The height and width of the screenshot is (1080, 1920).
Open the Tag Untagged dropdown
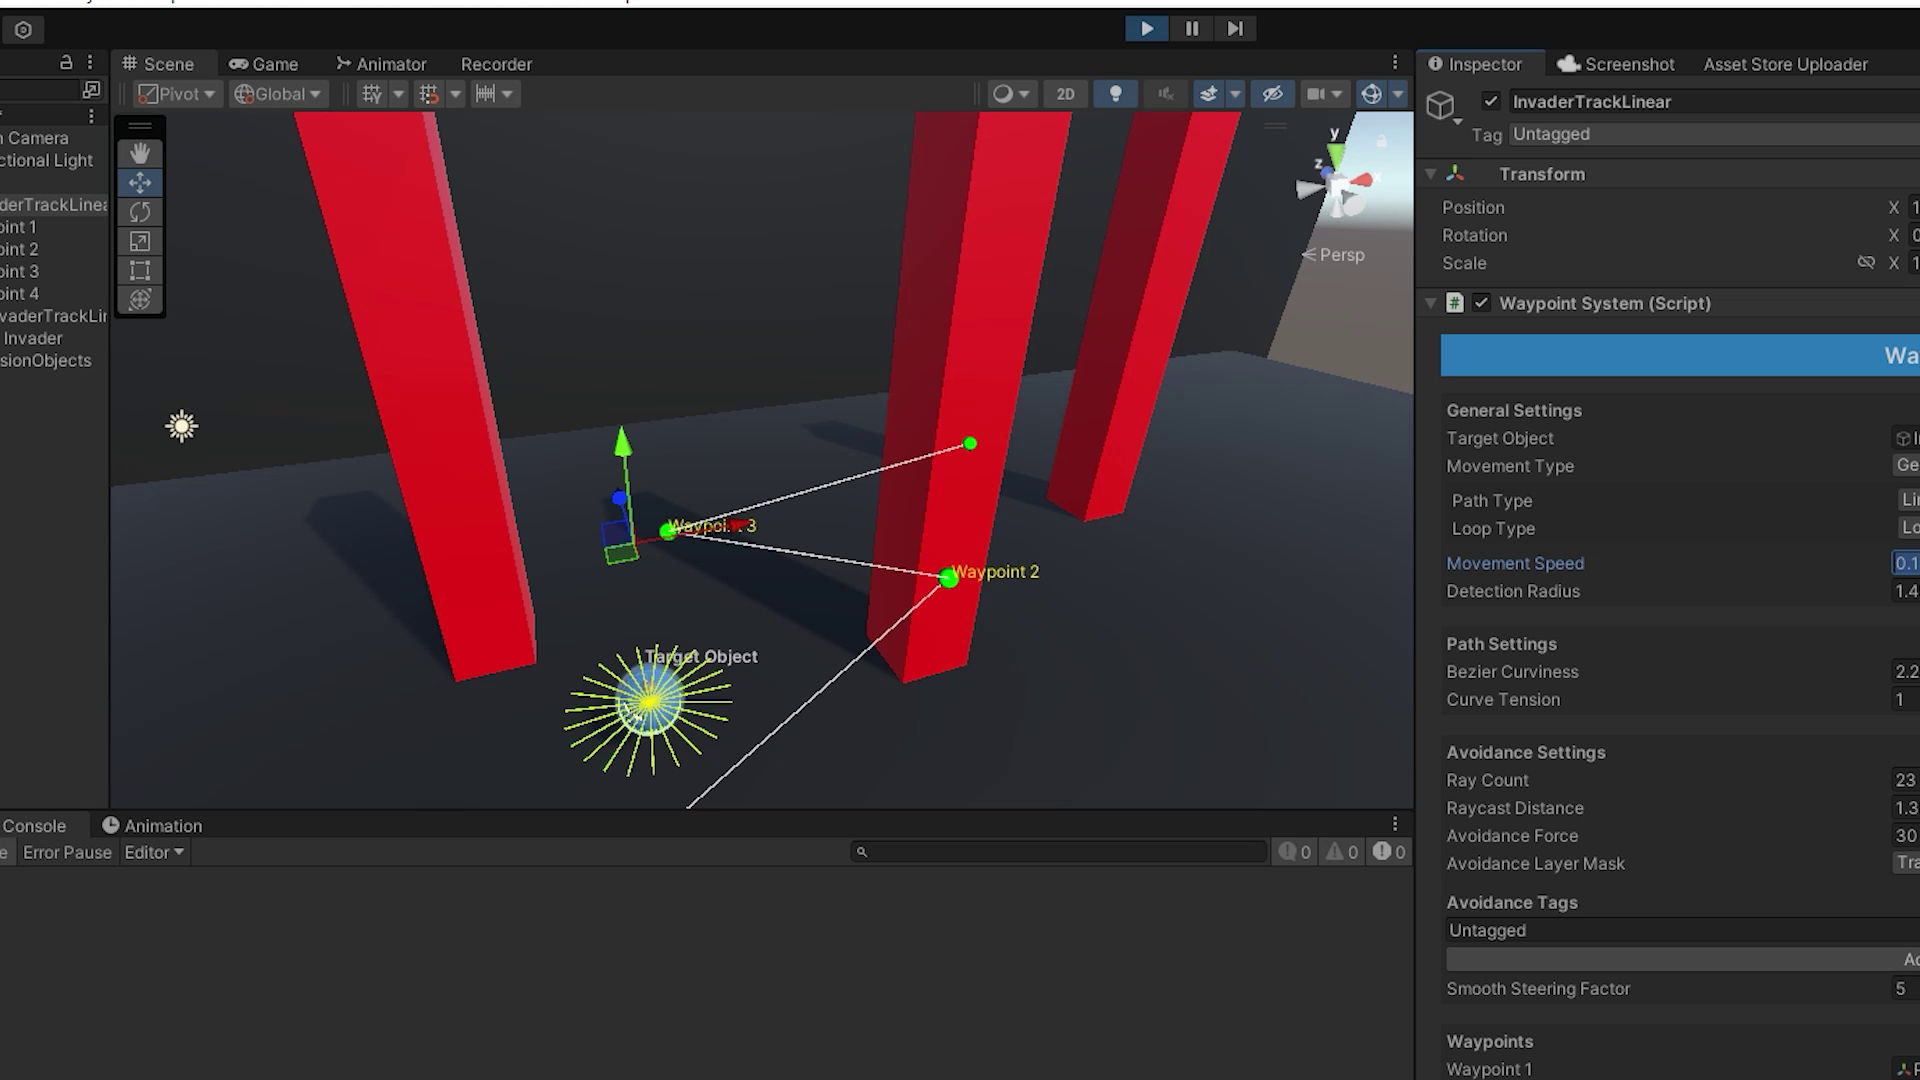click(1714, 134)
